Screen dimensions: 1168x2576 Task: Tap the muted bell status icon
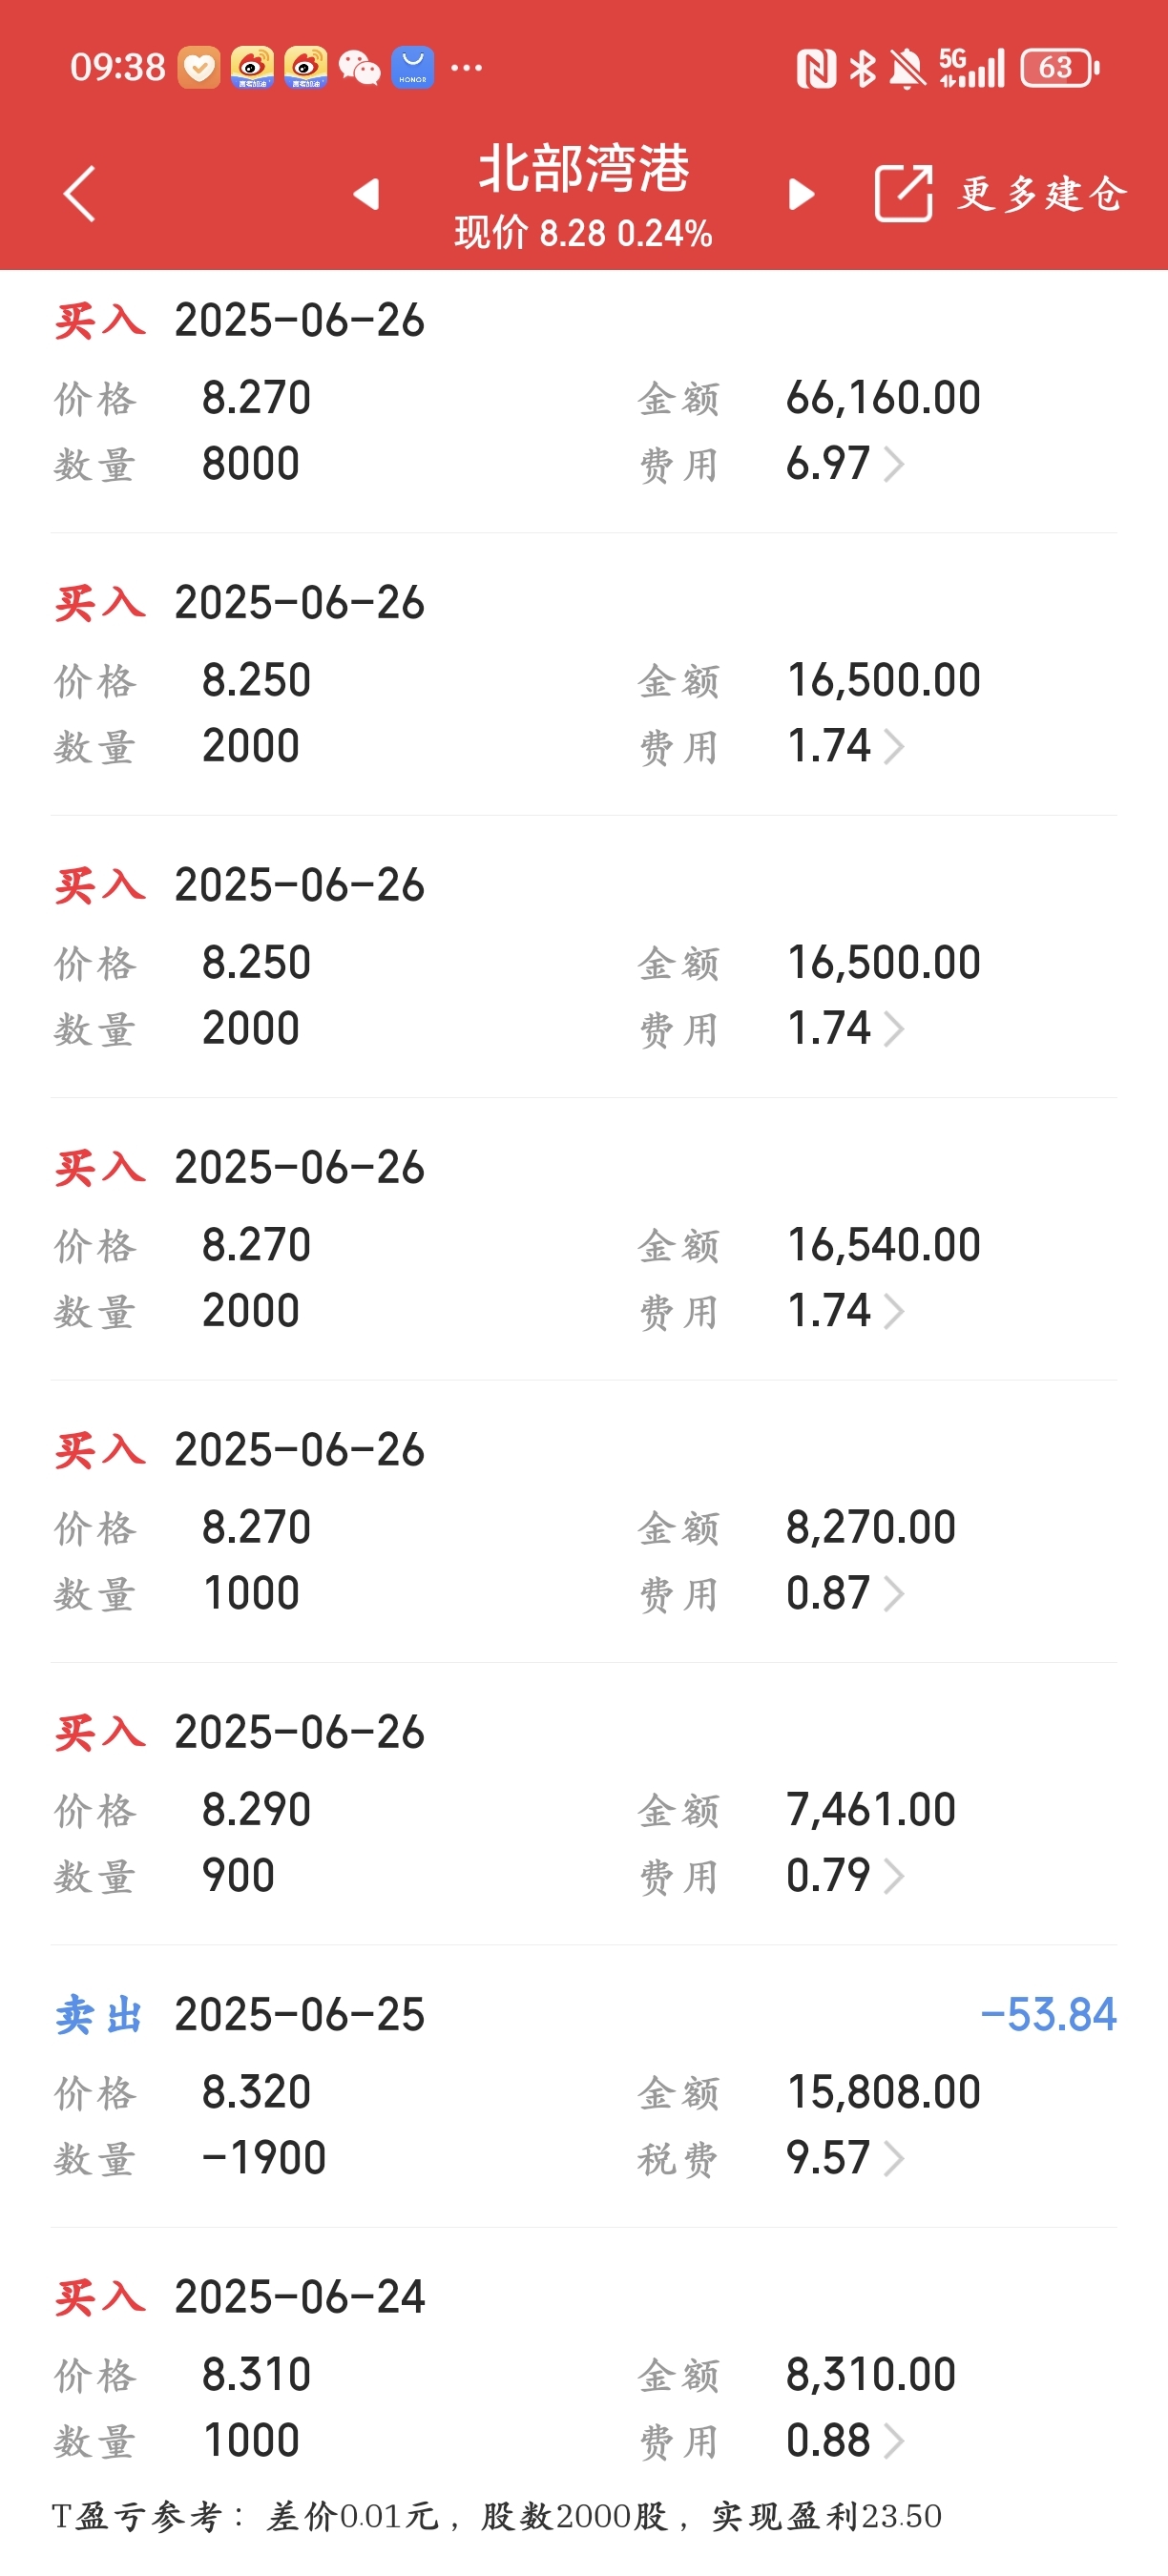tap(907, 68)
